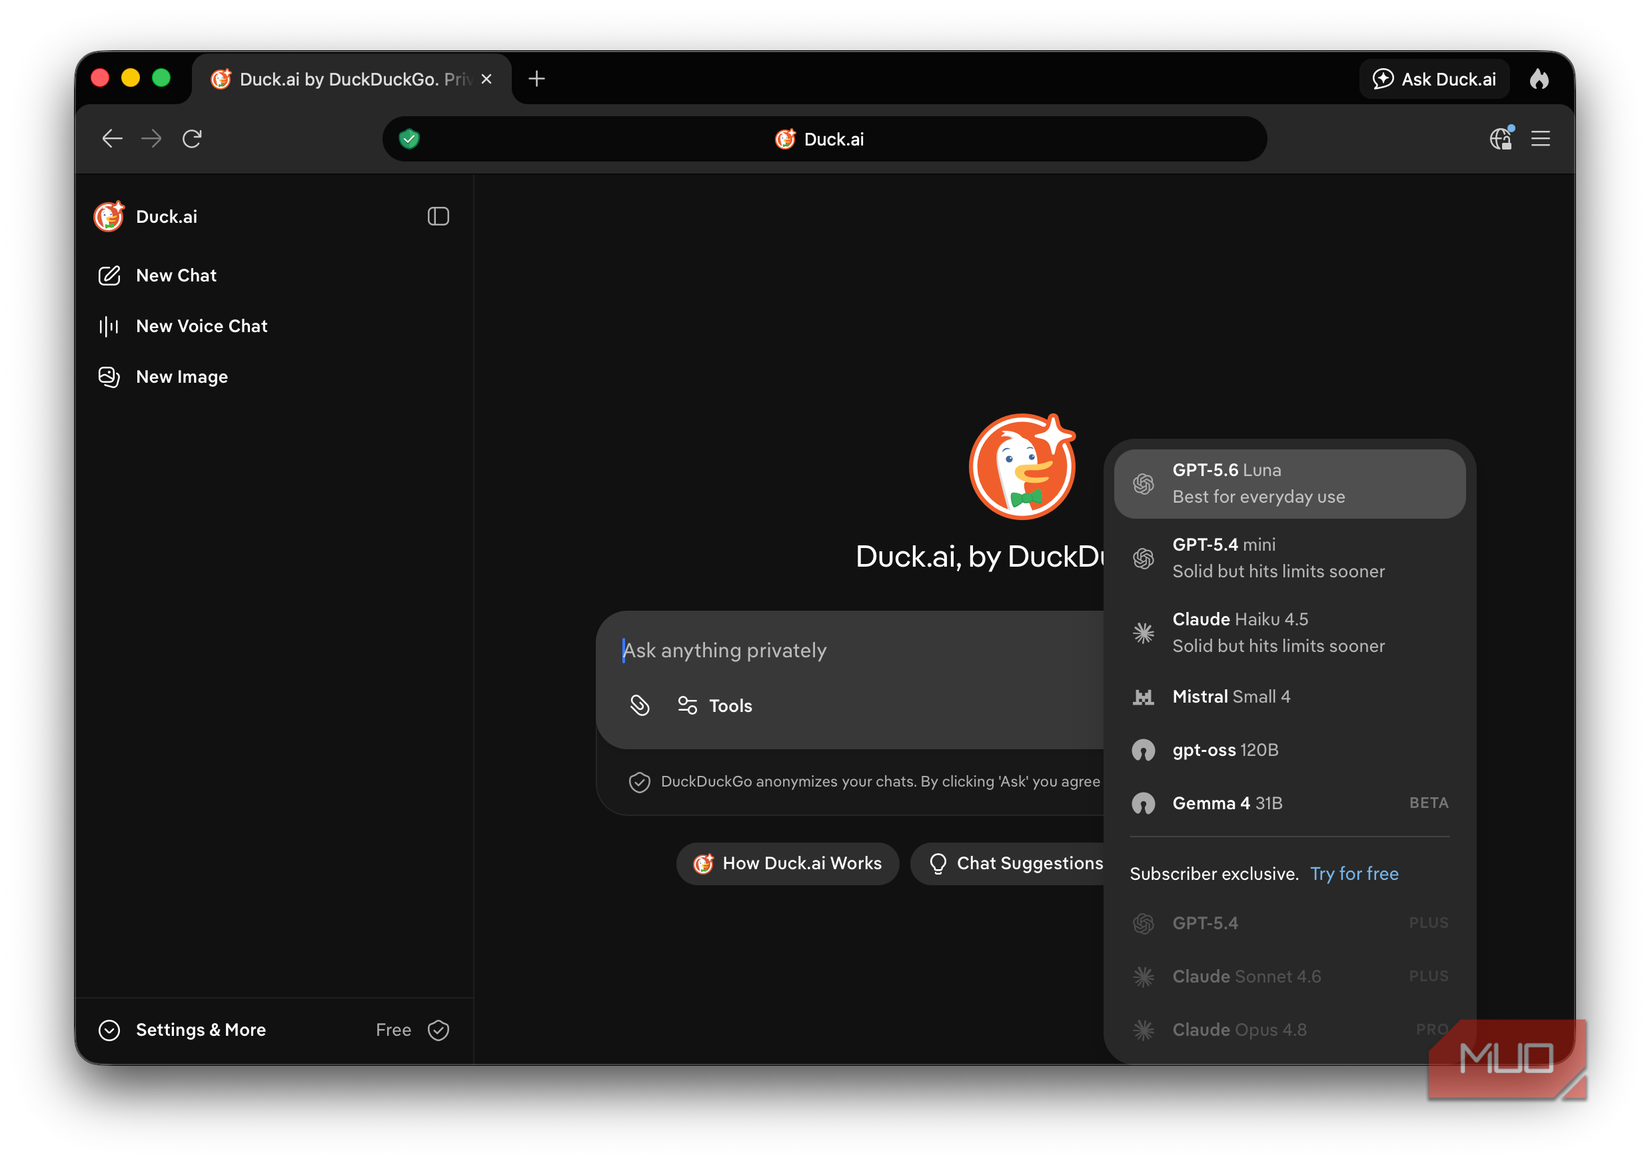The height and width of the screenshot is (1164, 1650).
Task: Choose the gpt-oss 120B model
Action: 1290,750
